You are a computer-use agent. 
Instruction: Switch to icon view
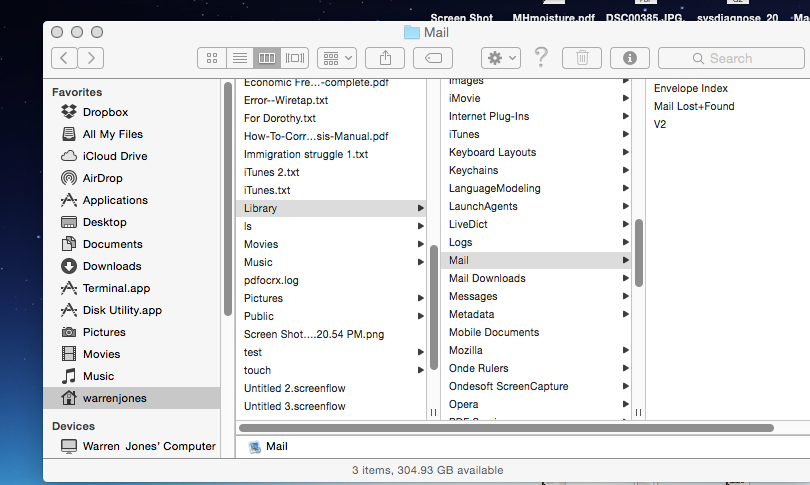click(212, 58)
